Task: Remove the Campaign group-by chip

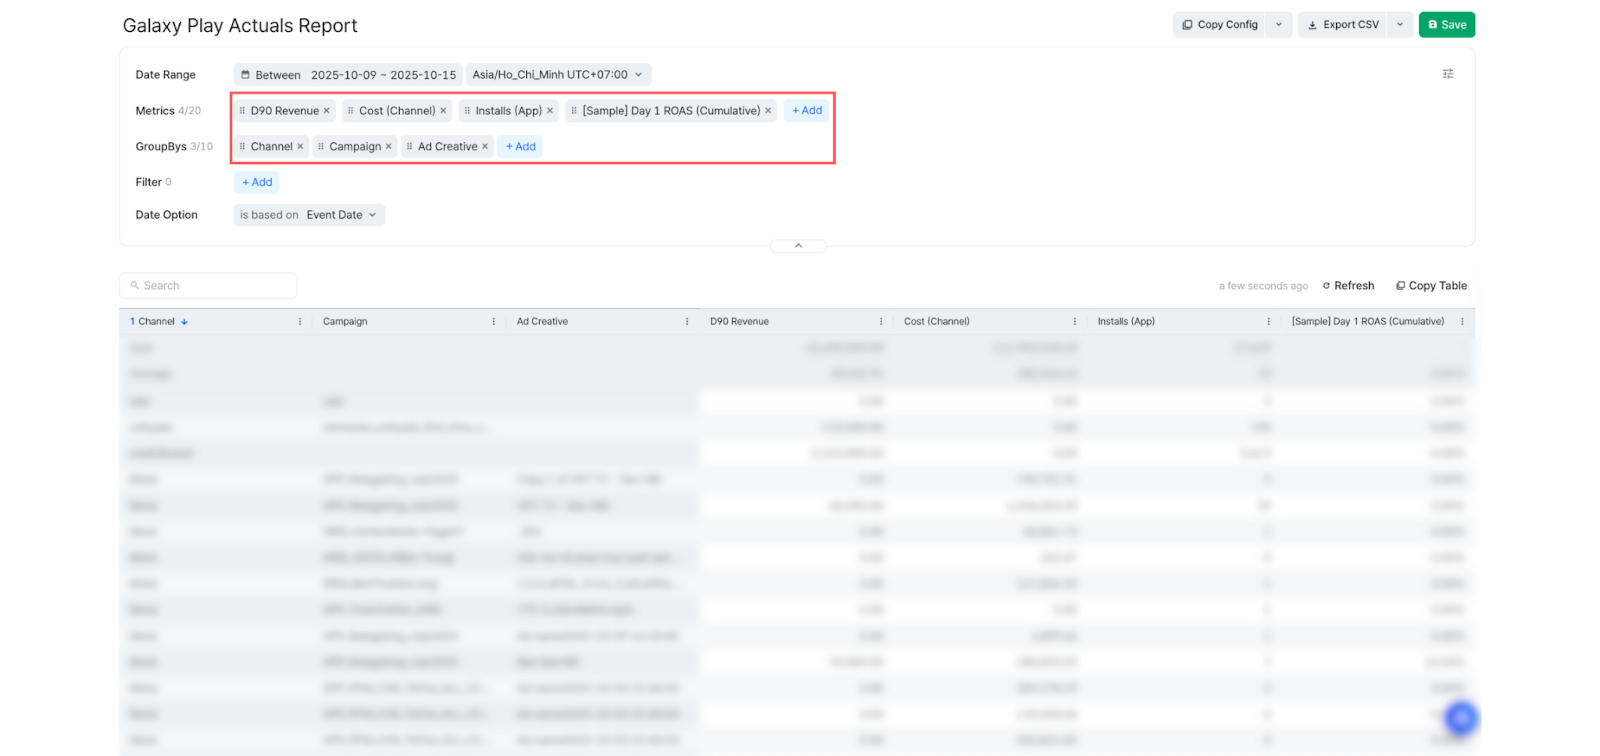Action: coord(389,147)
